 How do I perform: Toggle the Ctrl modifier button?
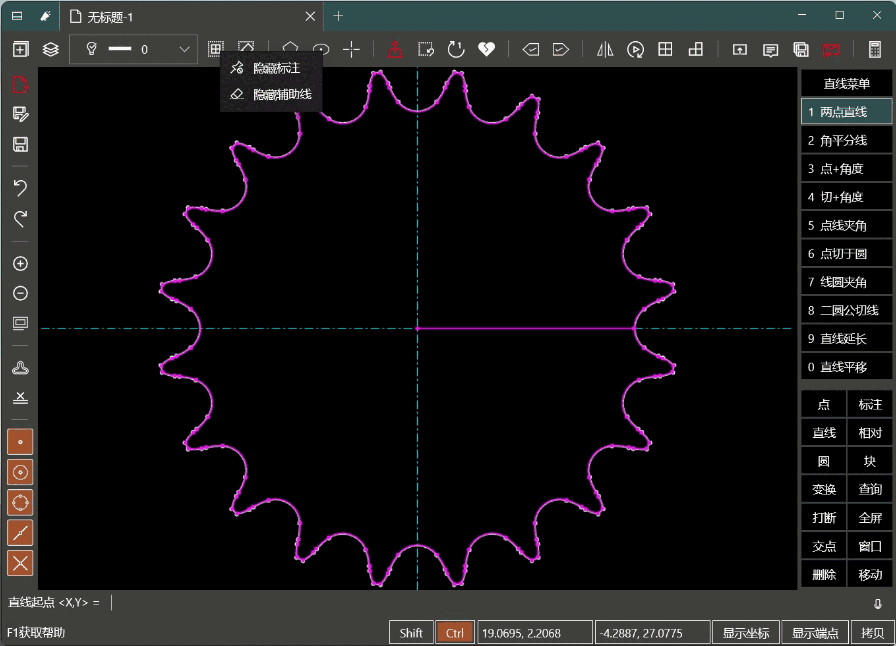pos(455,632)
